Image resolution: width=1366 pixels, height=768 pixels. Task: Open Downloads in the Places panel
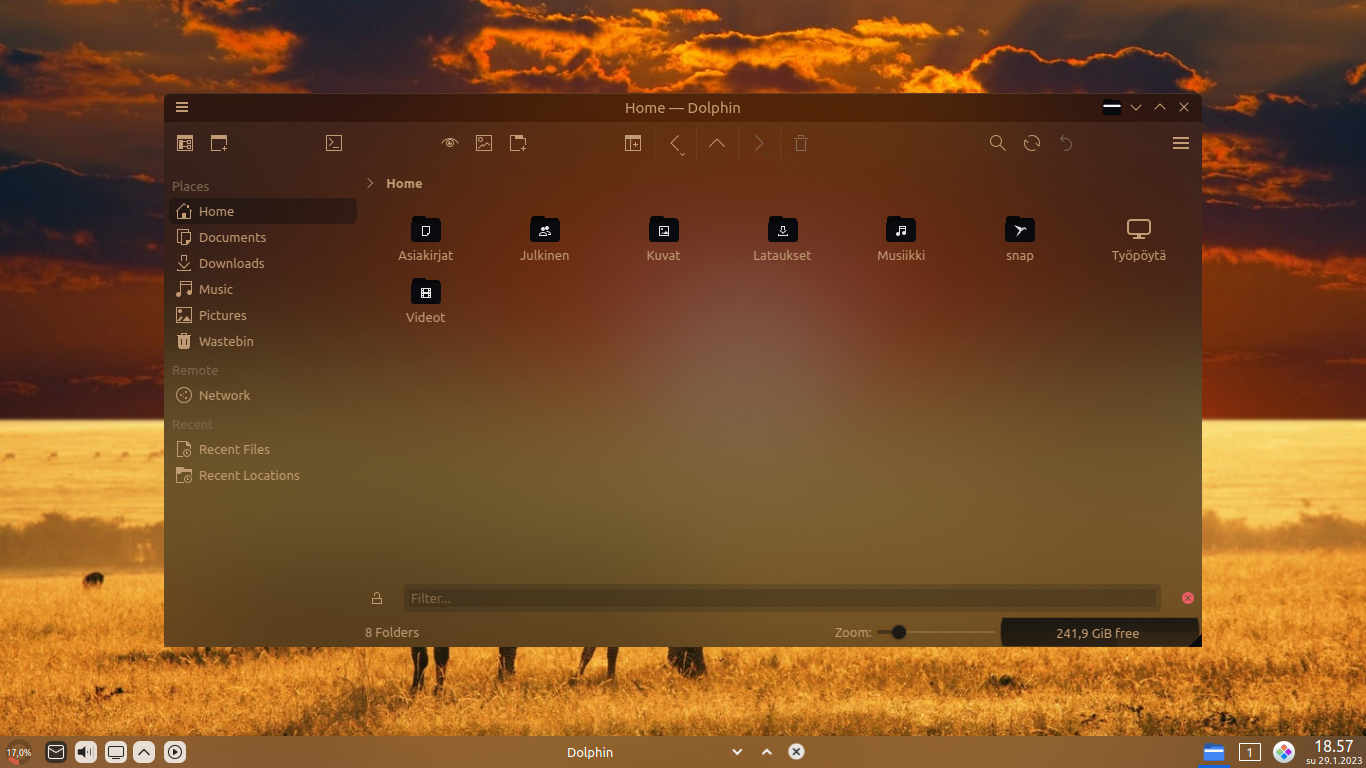263,263
